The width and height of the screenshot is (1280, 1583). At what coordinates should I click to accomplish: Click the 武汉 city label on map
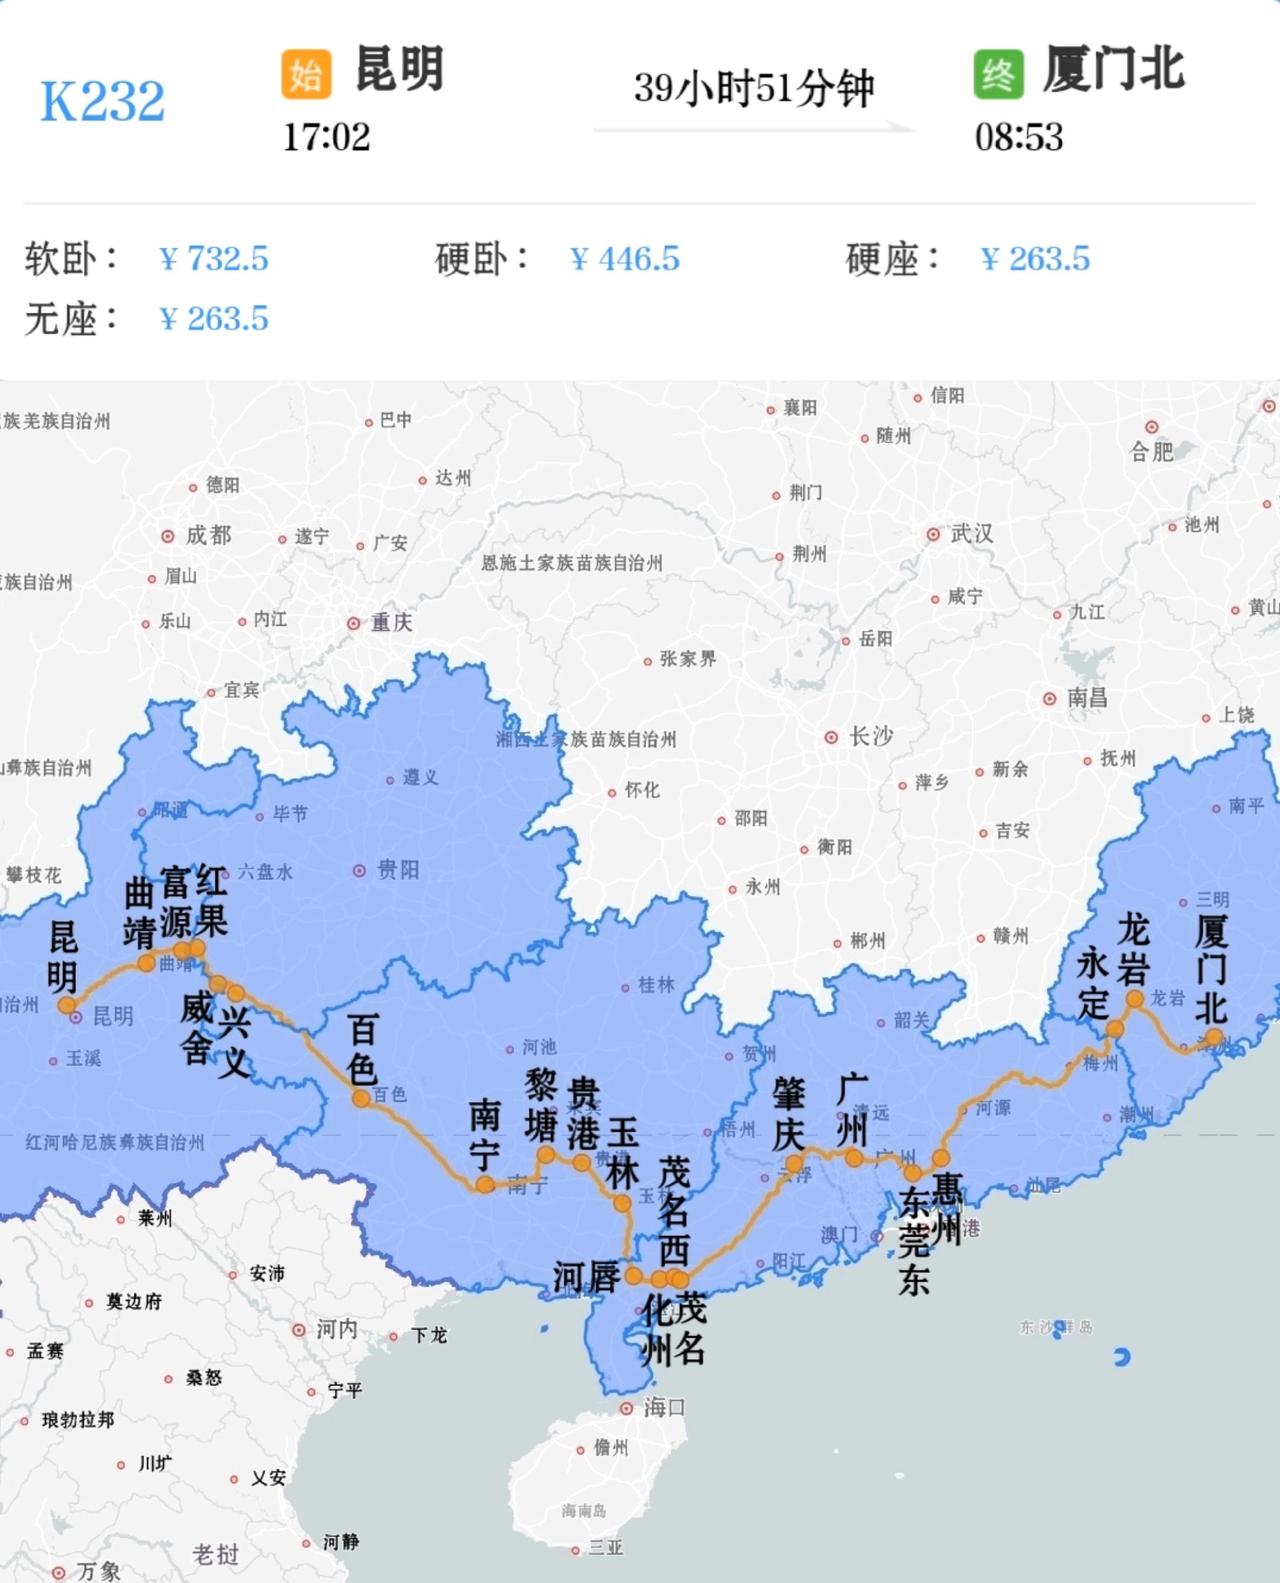(x=972, y=534)
